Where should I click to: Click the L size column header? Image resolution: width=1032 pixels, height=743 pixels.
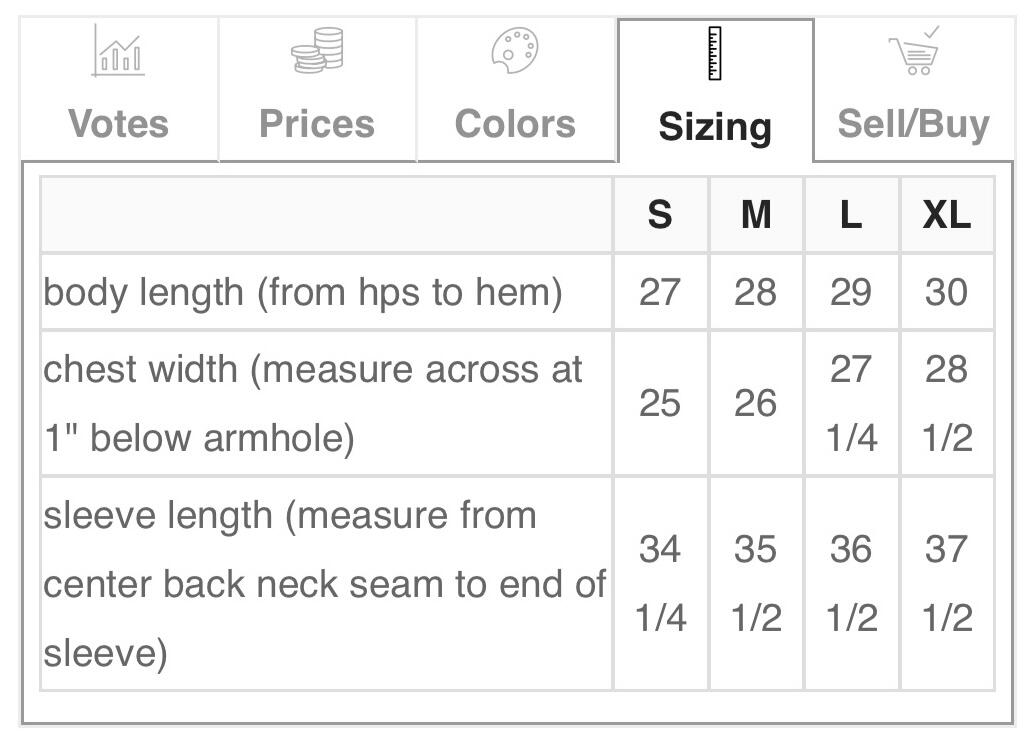851,215
